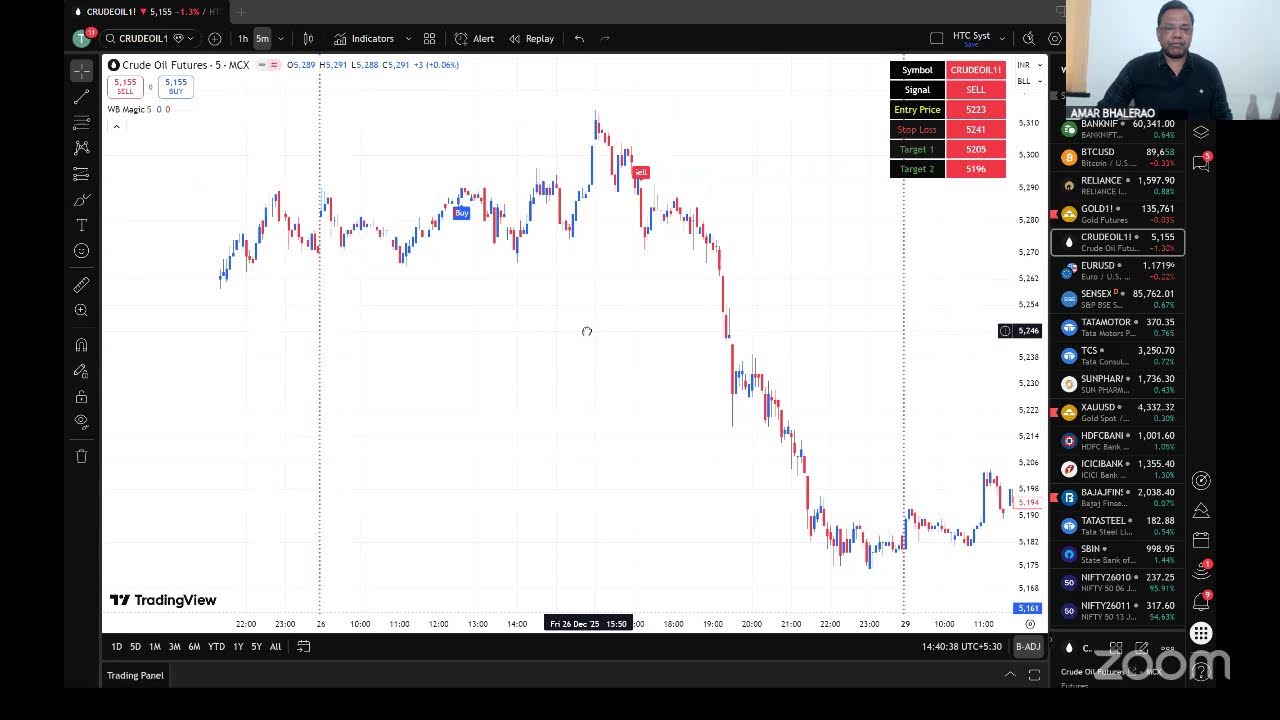Start bar Replay mode
1280x720 pixels.
[531, 39]
